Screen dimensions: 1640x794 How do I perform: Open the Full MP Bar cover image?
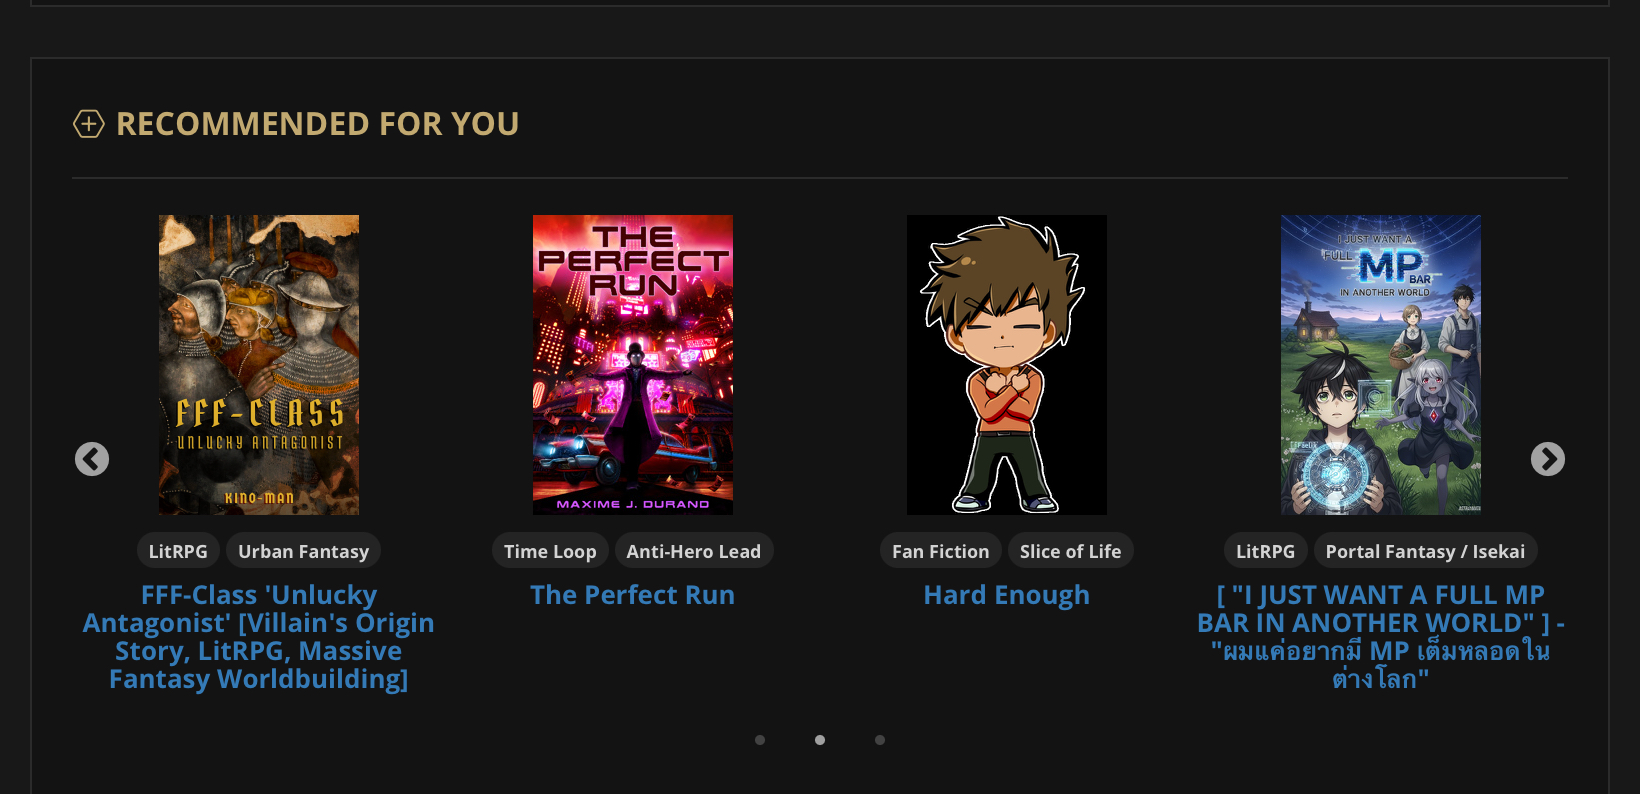click(x=1381, y=365)
